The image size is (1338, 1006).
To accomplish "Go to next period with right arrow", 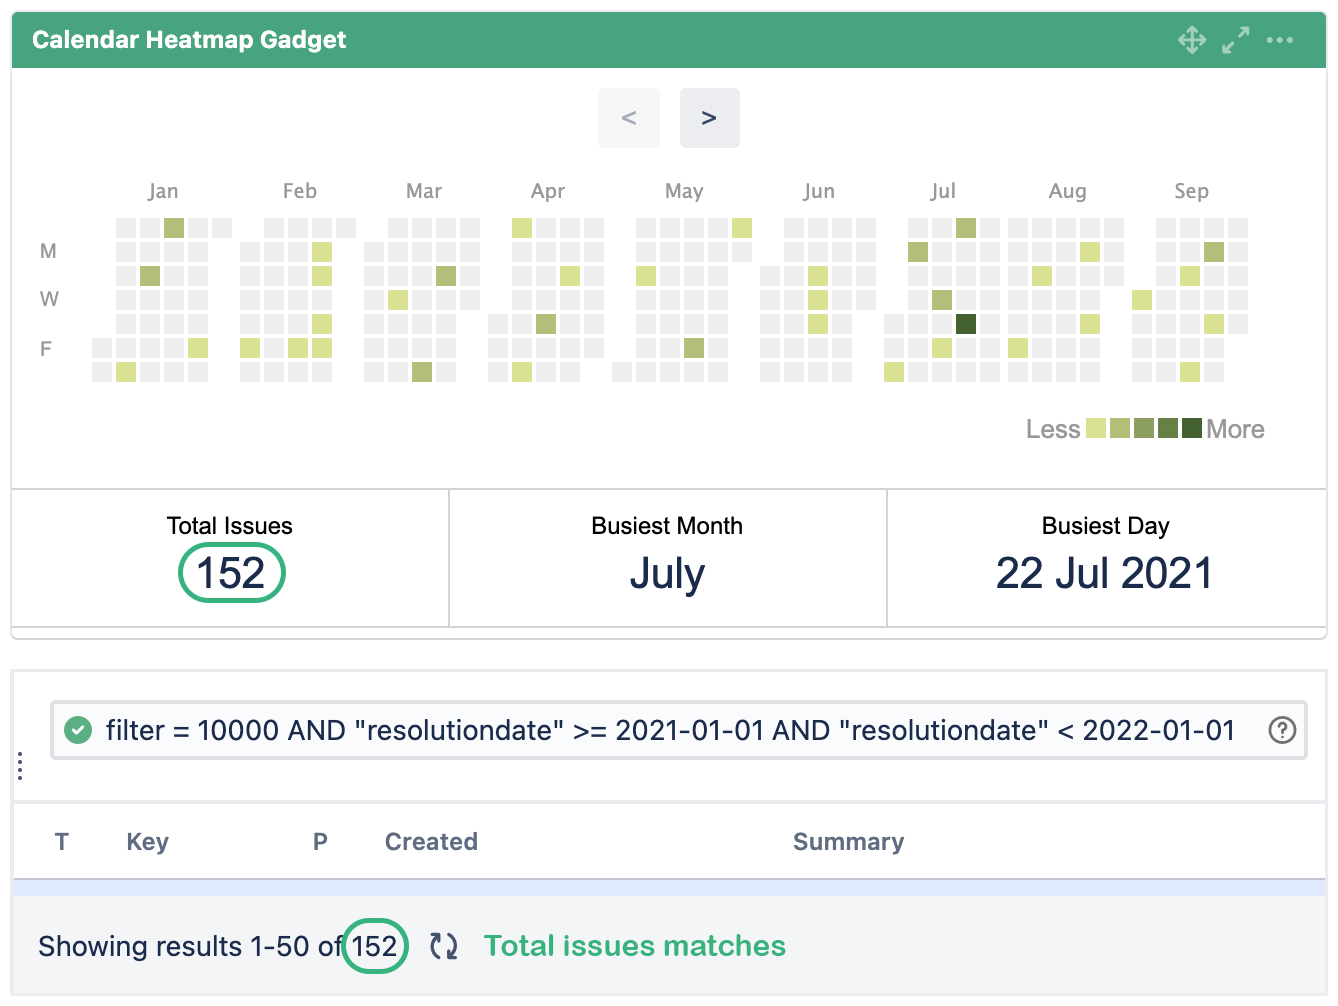I will click(x=709, y=118).
